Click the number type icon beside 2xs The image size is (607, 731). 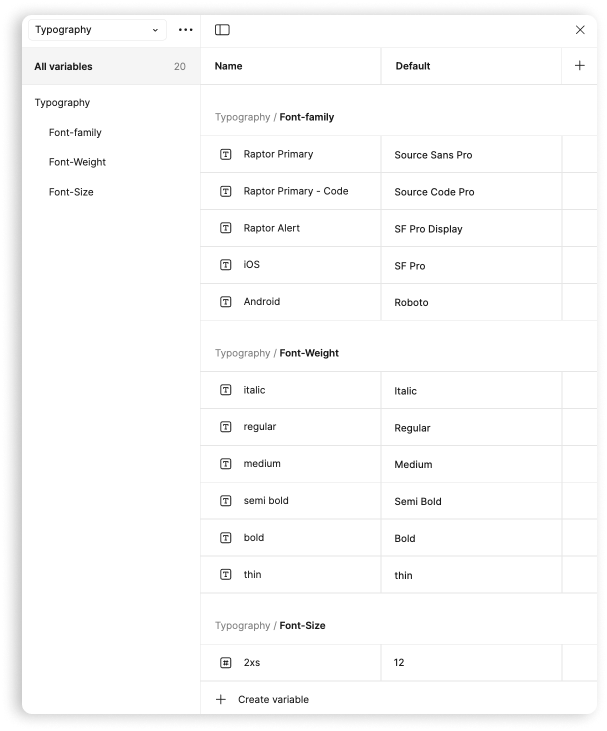225,662
